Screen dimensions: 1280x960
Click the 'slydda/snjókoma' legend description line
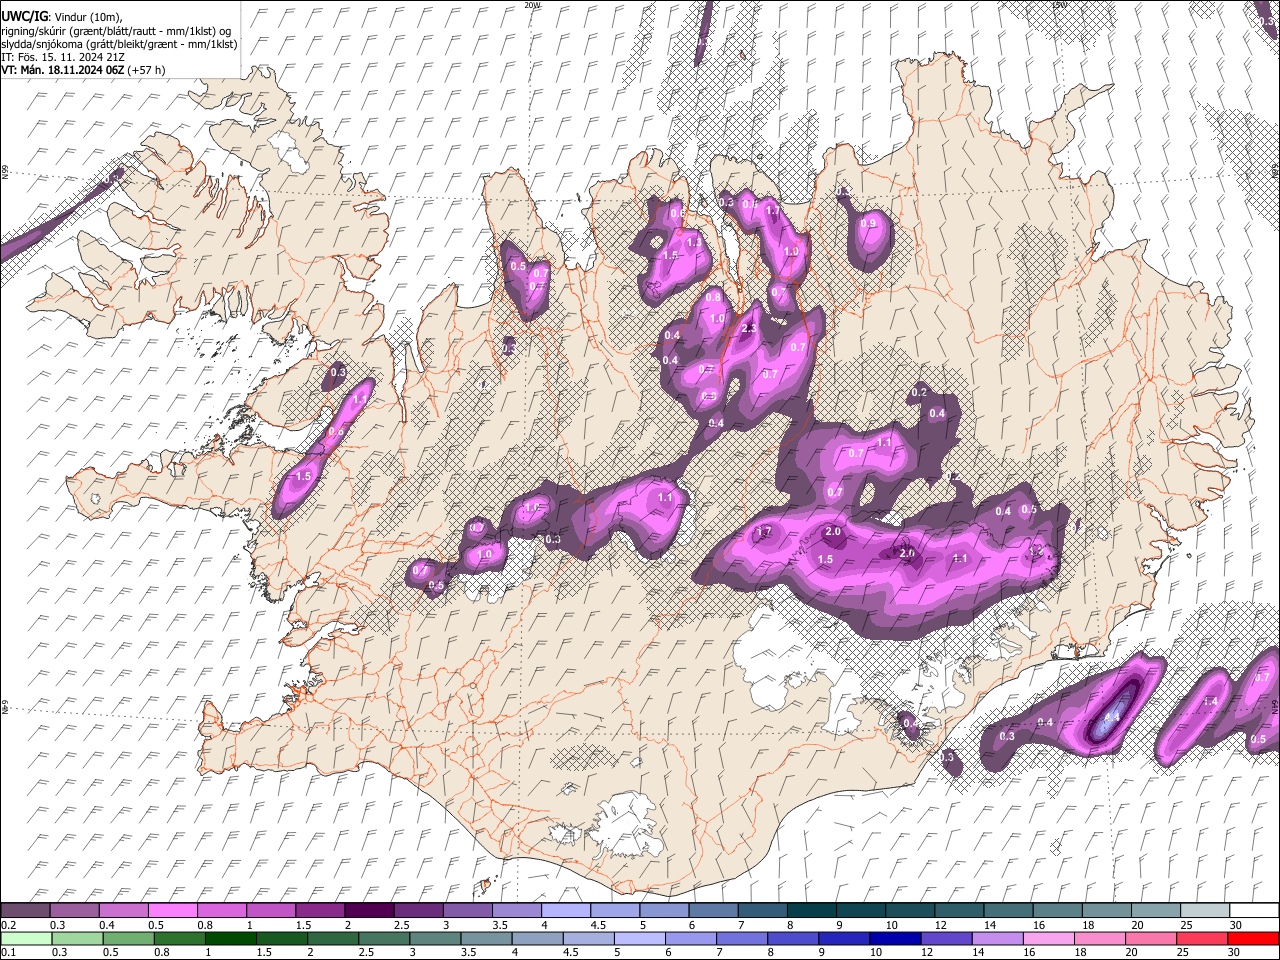120,44
